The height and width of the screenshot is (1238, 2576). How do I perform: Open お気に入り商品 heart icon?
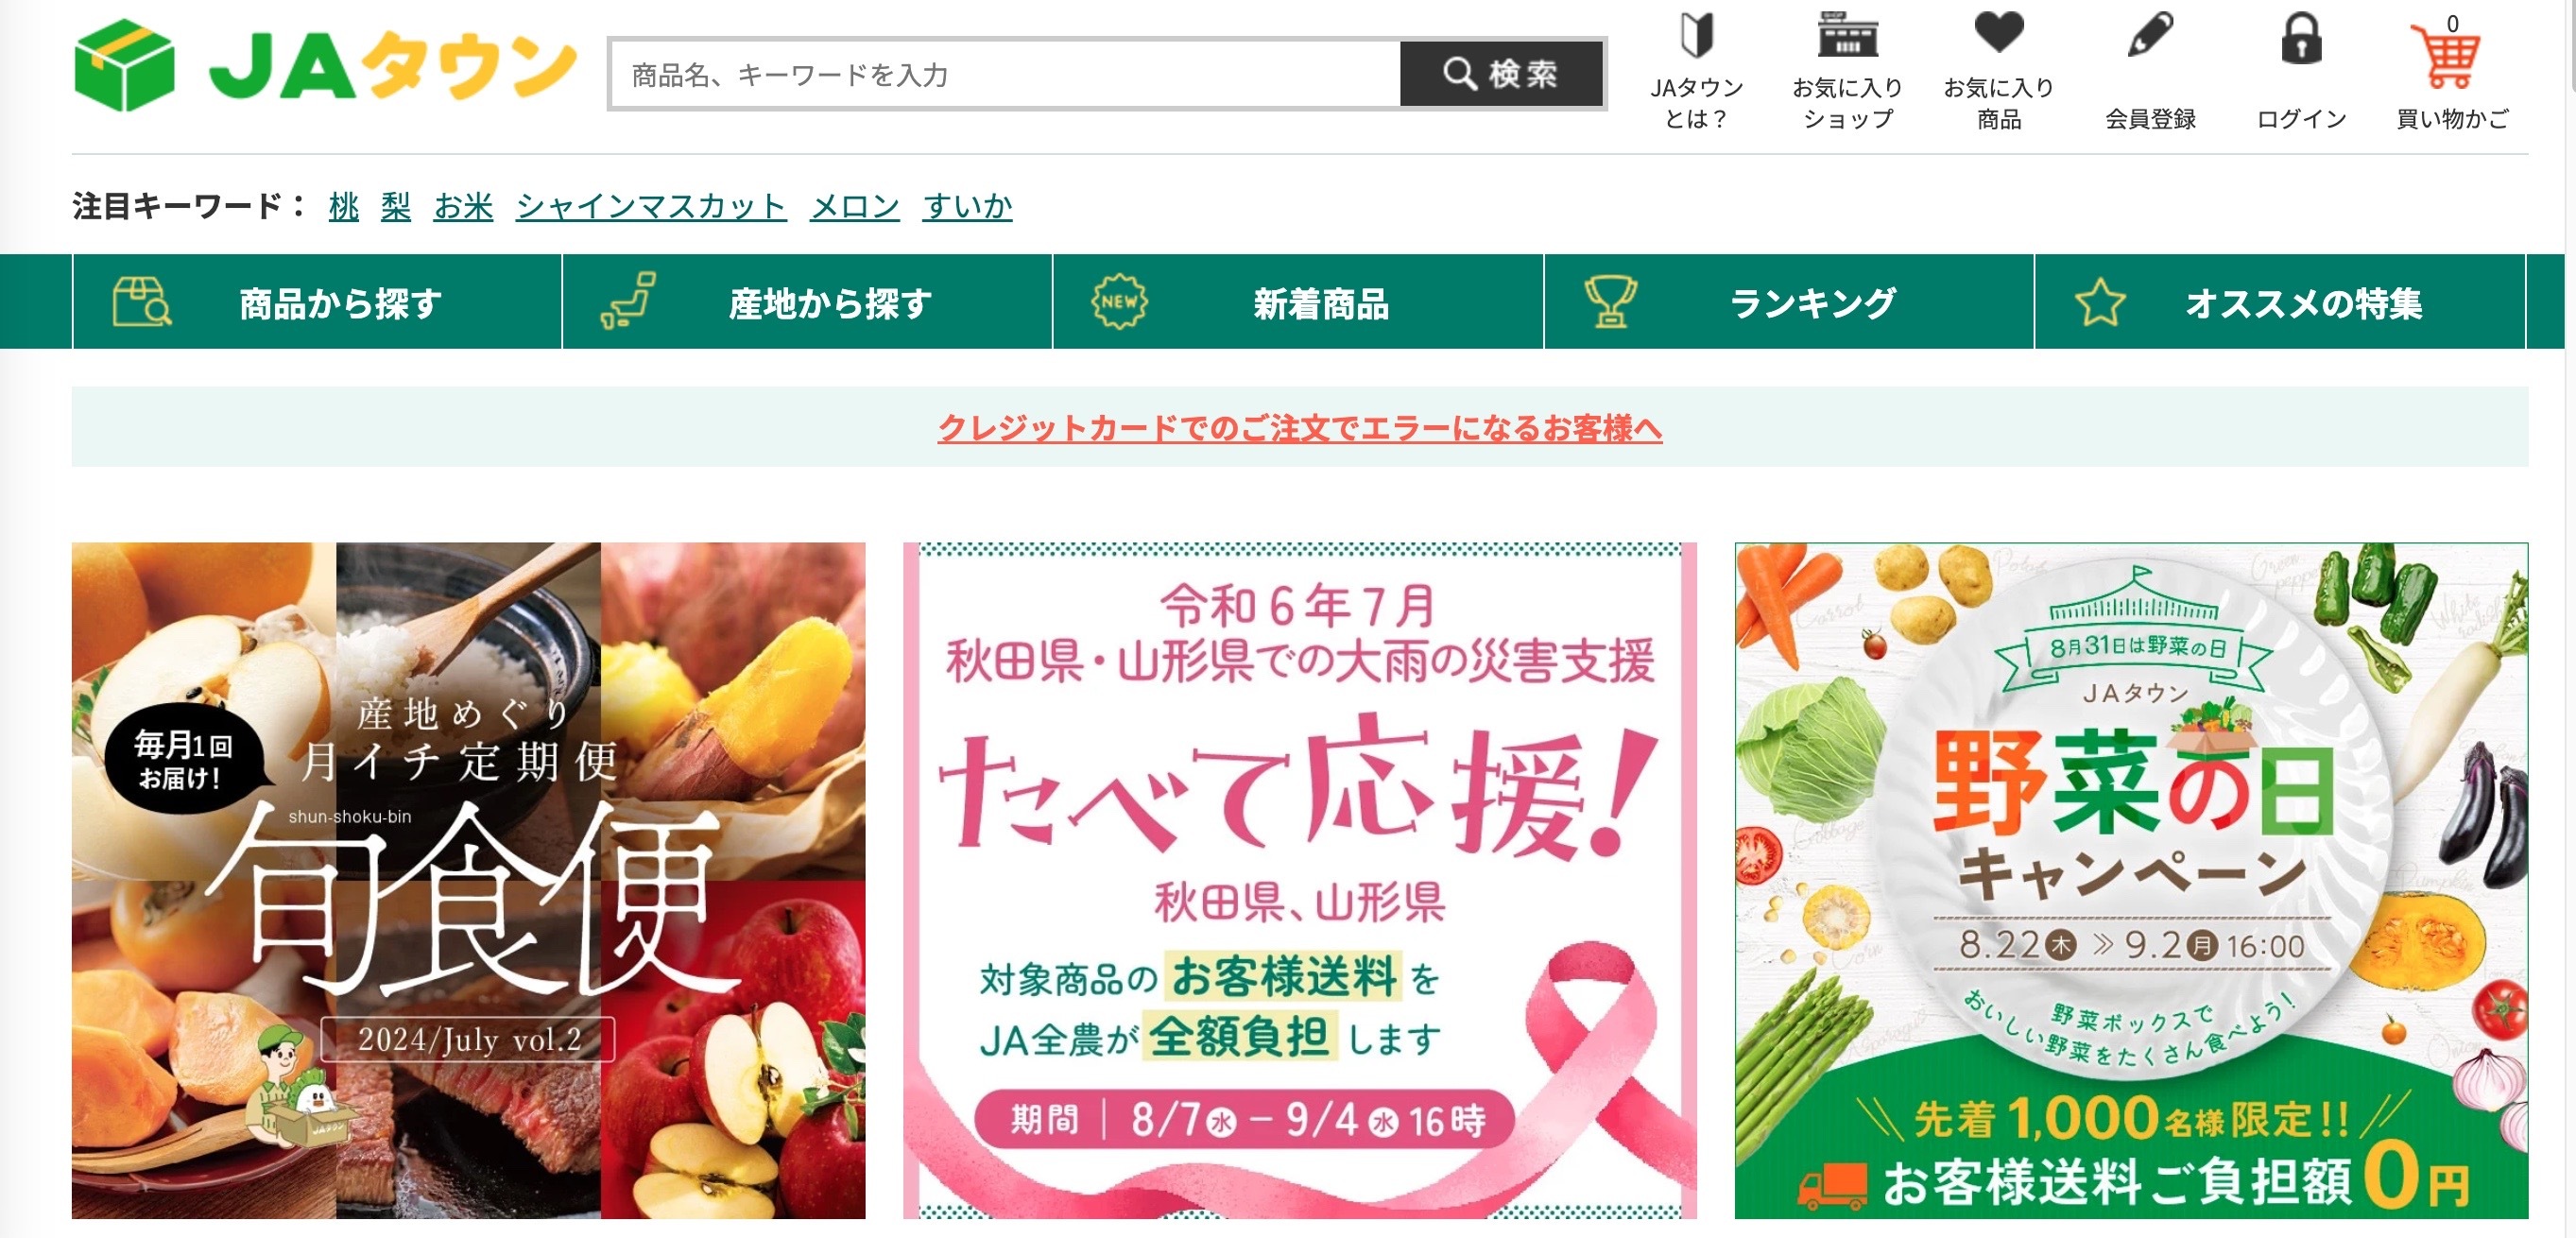[1998, 33]
